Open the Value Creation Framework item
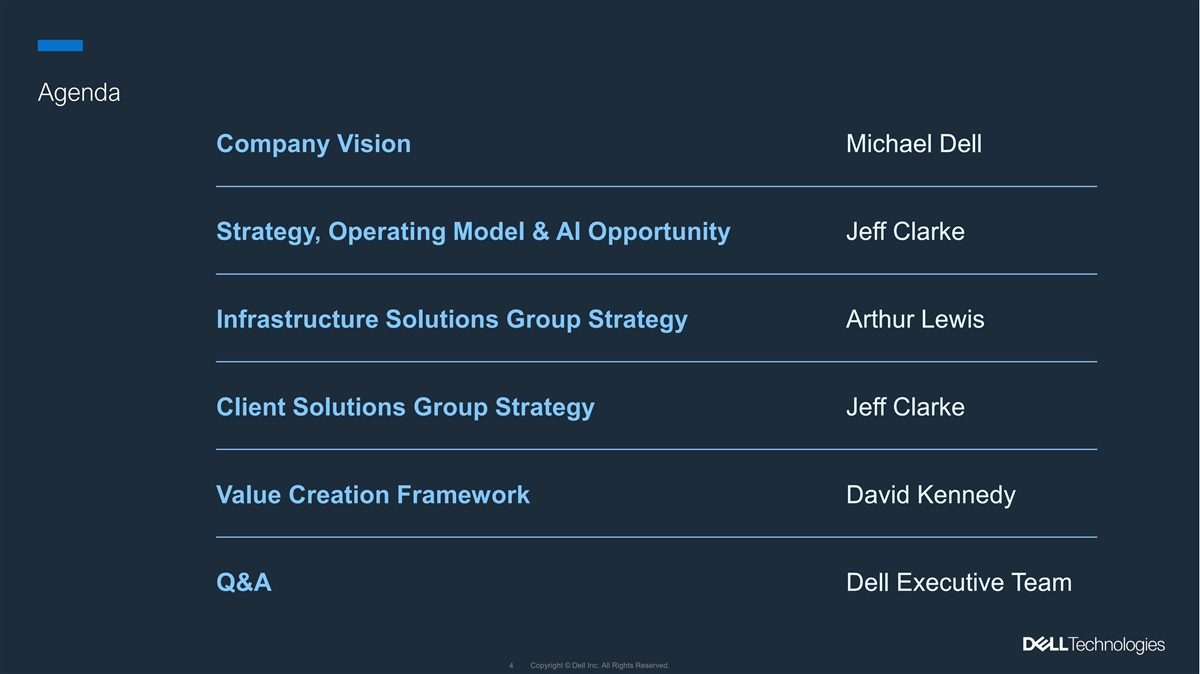 [373, 495]
